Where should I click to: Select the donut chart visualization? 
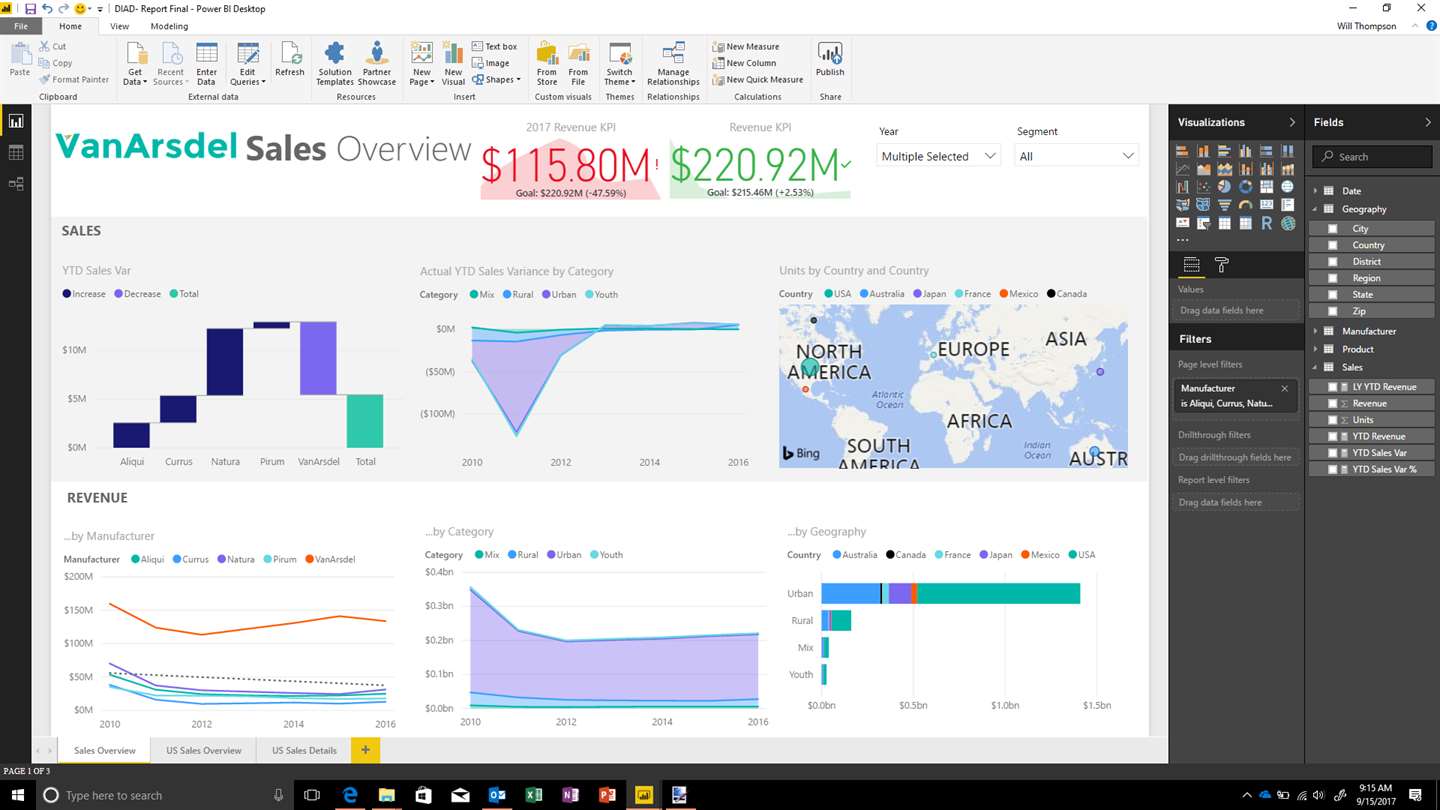coord(1246,187)
